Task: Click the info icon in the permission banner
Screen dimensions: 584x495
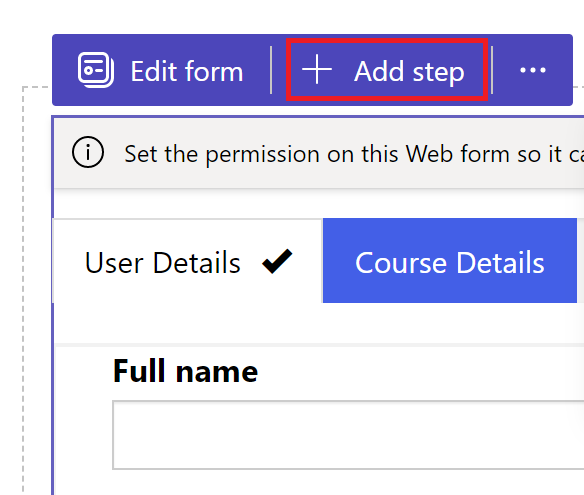Action: (88, 152)
